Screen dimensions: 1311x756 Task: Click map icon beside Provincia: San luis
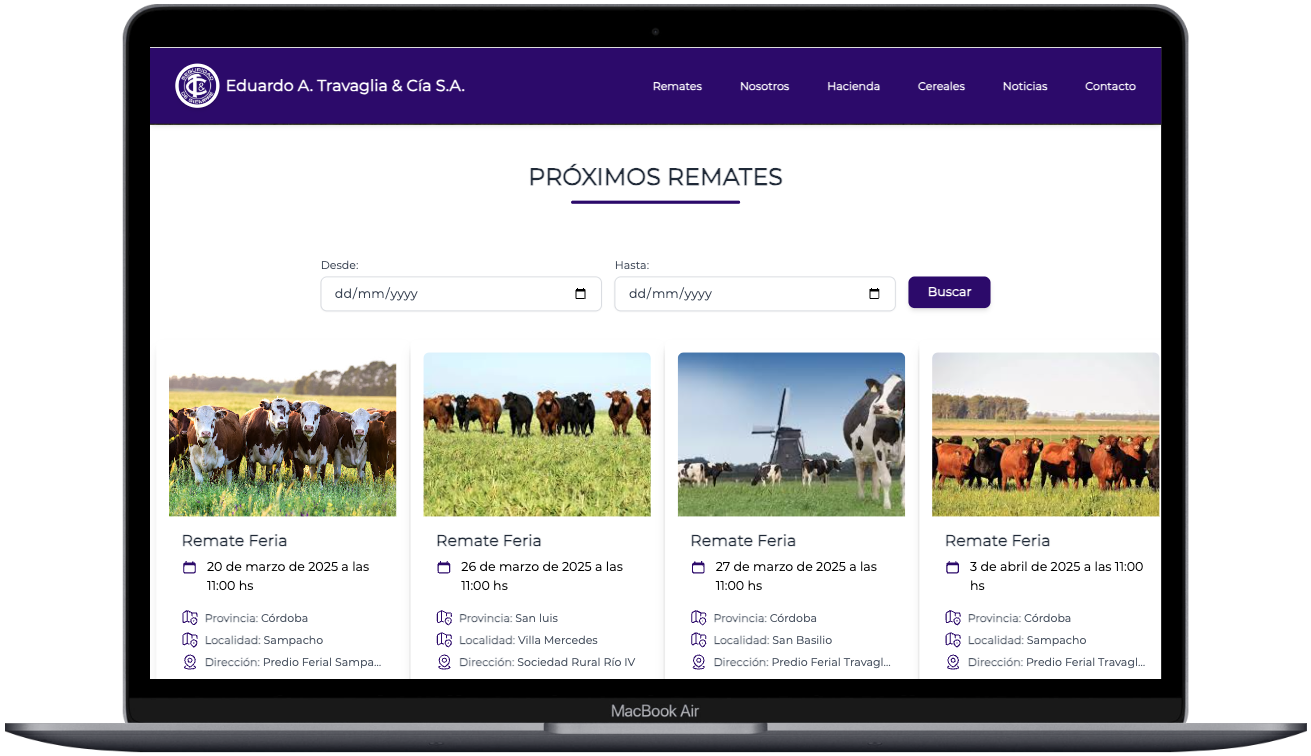pyautogui.click(x=444, y=618)
